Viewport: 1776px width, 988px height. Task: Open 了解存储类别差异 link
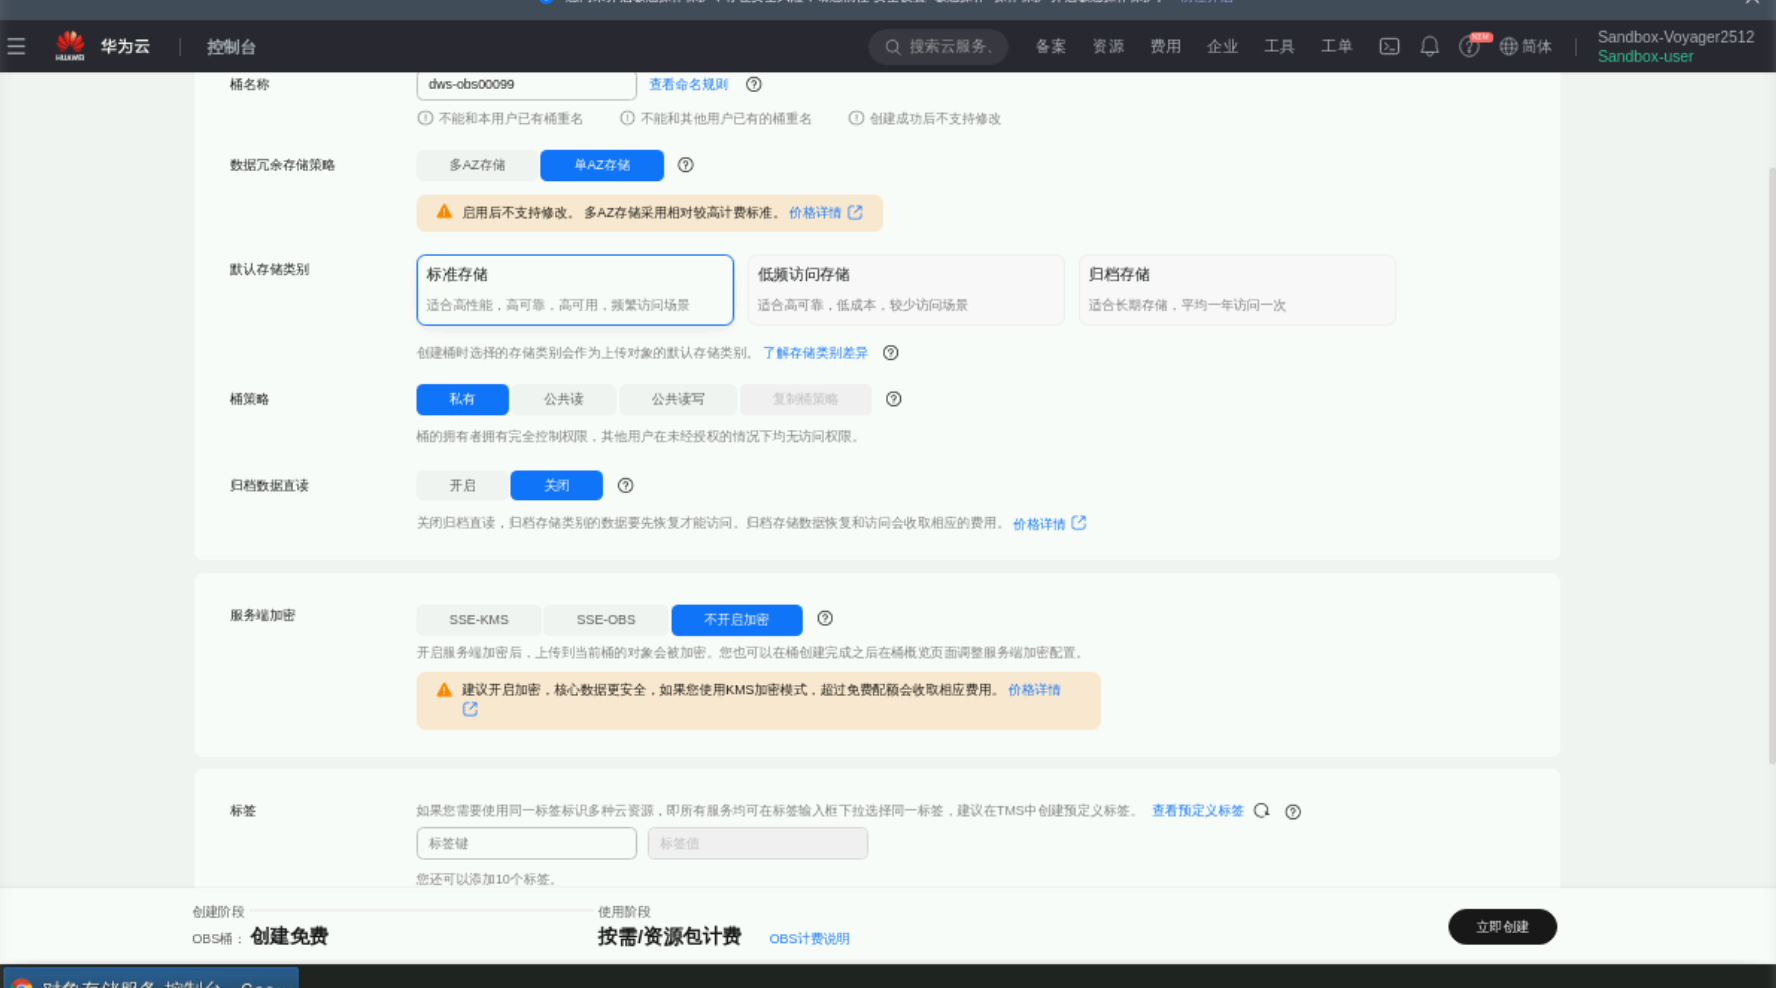coord(815,352)
